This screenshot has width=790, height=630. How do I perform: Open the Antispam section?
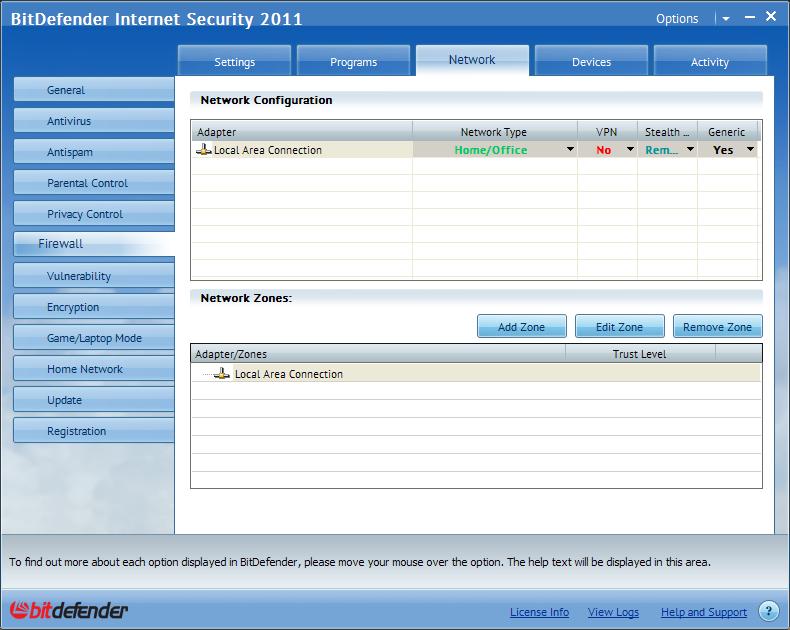[94, 152]
